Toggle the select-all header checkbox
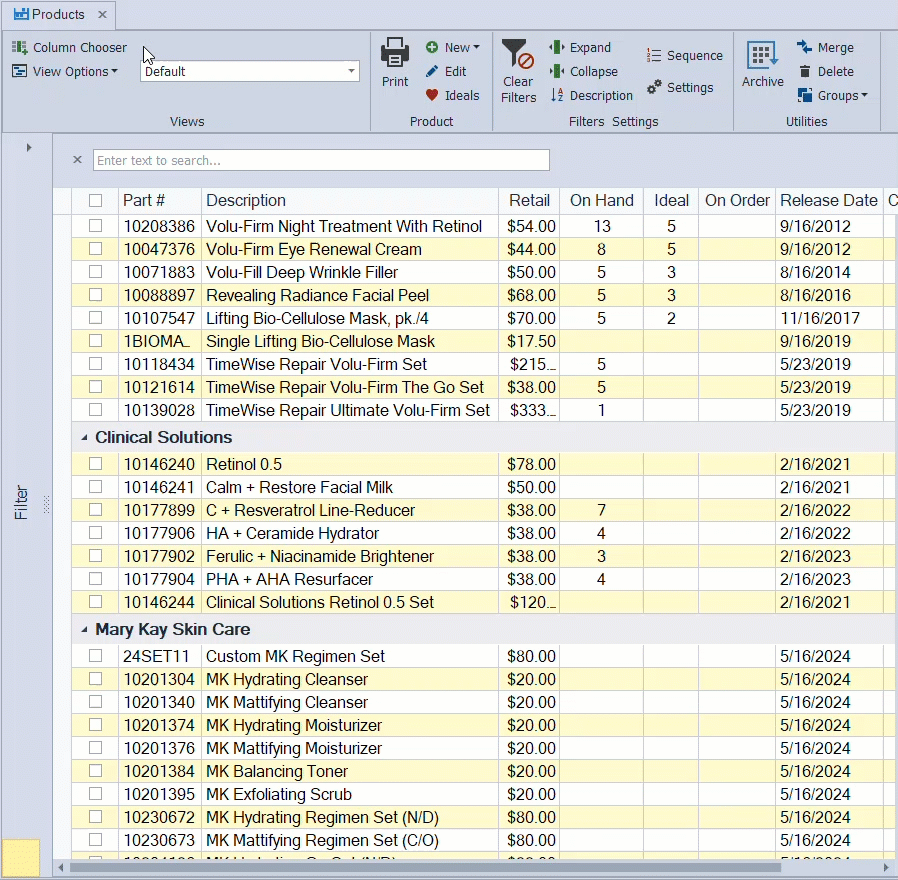The image size is (898, 880). click(96, 200)
